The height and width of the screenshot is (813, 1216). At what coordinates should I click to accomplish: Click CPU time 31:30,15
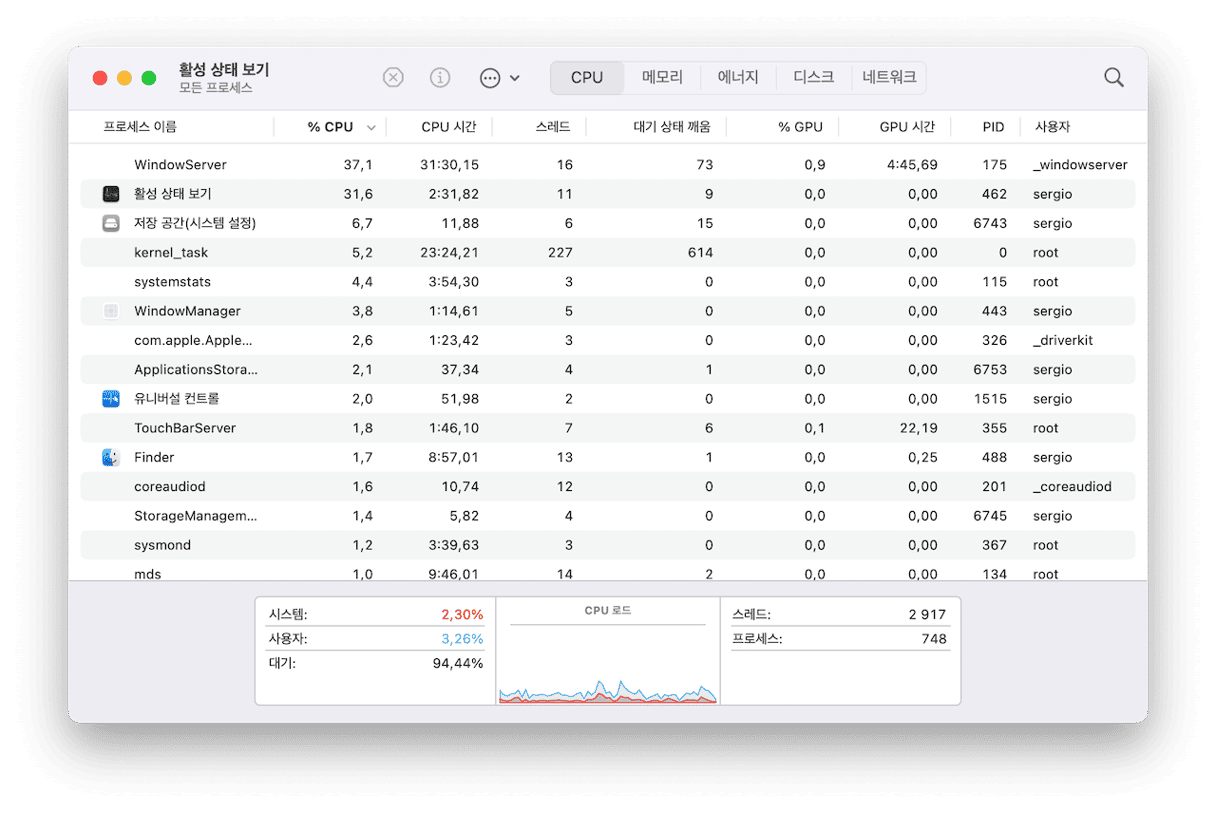point(450,165)
